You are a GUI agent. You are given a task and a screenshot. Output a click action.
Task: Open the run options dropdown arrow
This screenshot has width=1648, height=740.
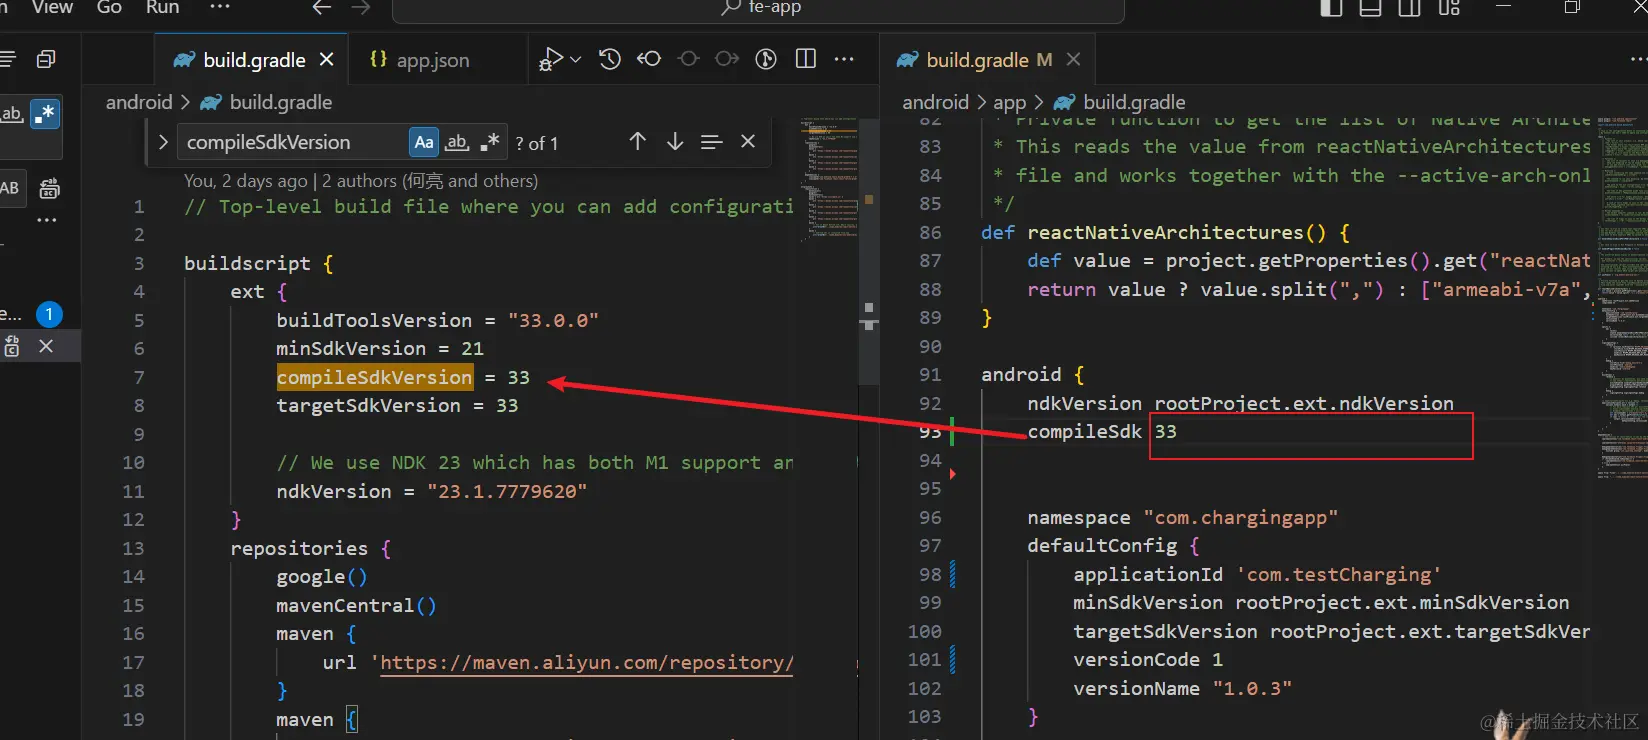(576, 60)
